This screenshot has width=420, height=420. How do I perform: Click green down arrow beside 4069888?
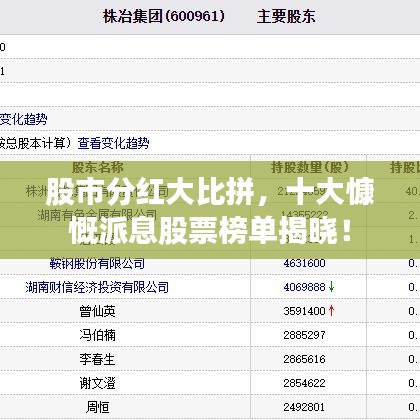(x=331, y=287)
